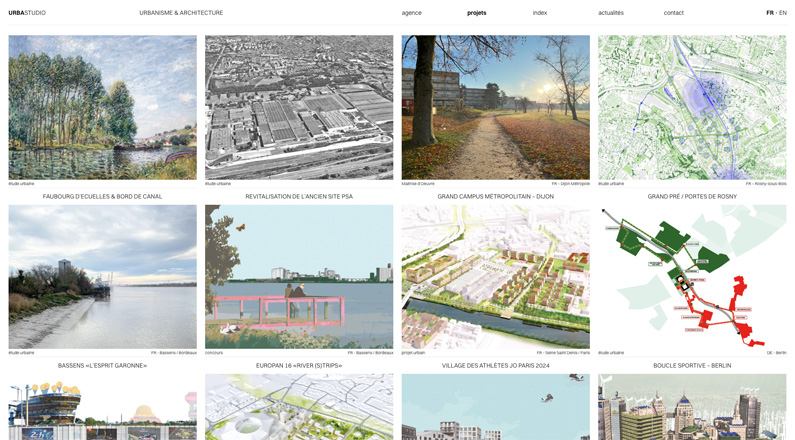795x440 pixels.
Task: Open the autumn park path photo thumbnail
Action: coord(495,107)
